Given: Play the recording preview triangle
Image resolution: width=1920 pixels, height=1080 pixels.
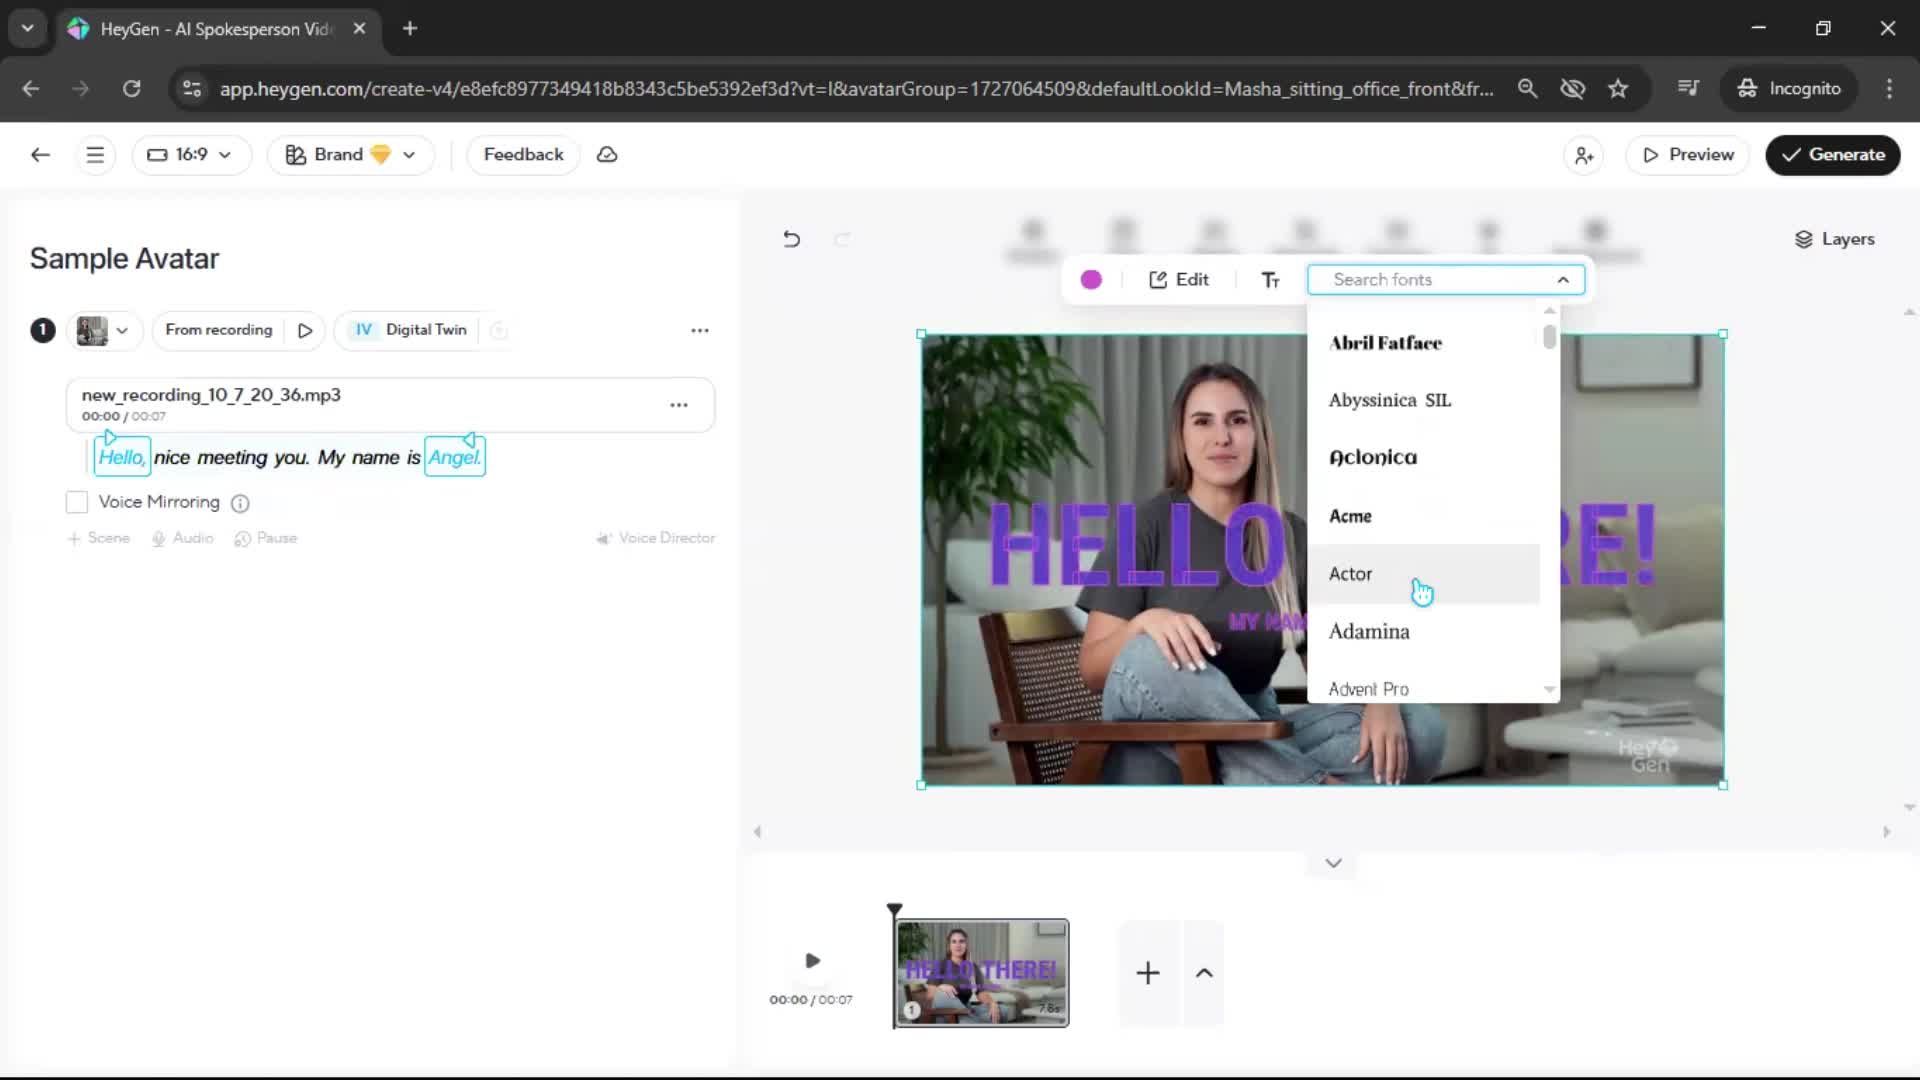Looking at the screenshot, I should [305, 330].
